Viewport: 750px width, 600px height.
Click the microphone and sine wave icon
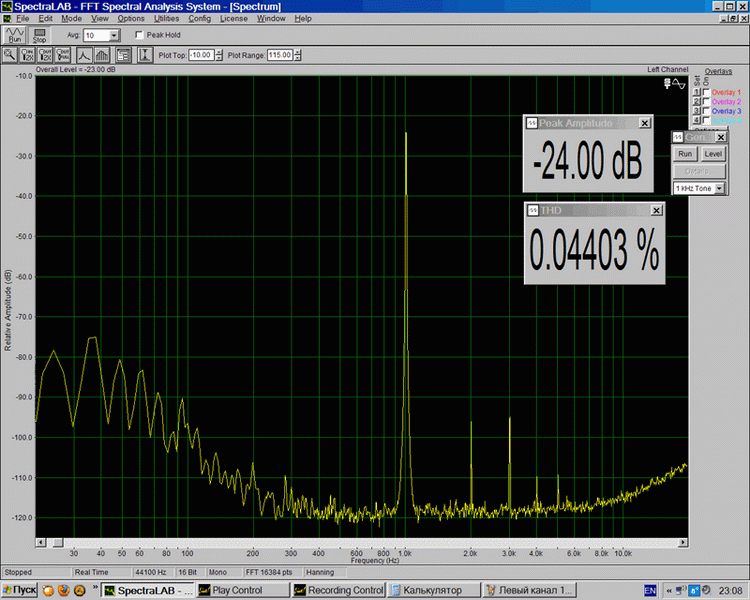[676, 84]
